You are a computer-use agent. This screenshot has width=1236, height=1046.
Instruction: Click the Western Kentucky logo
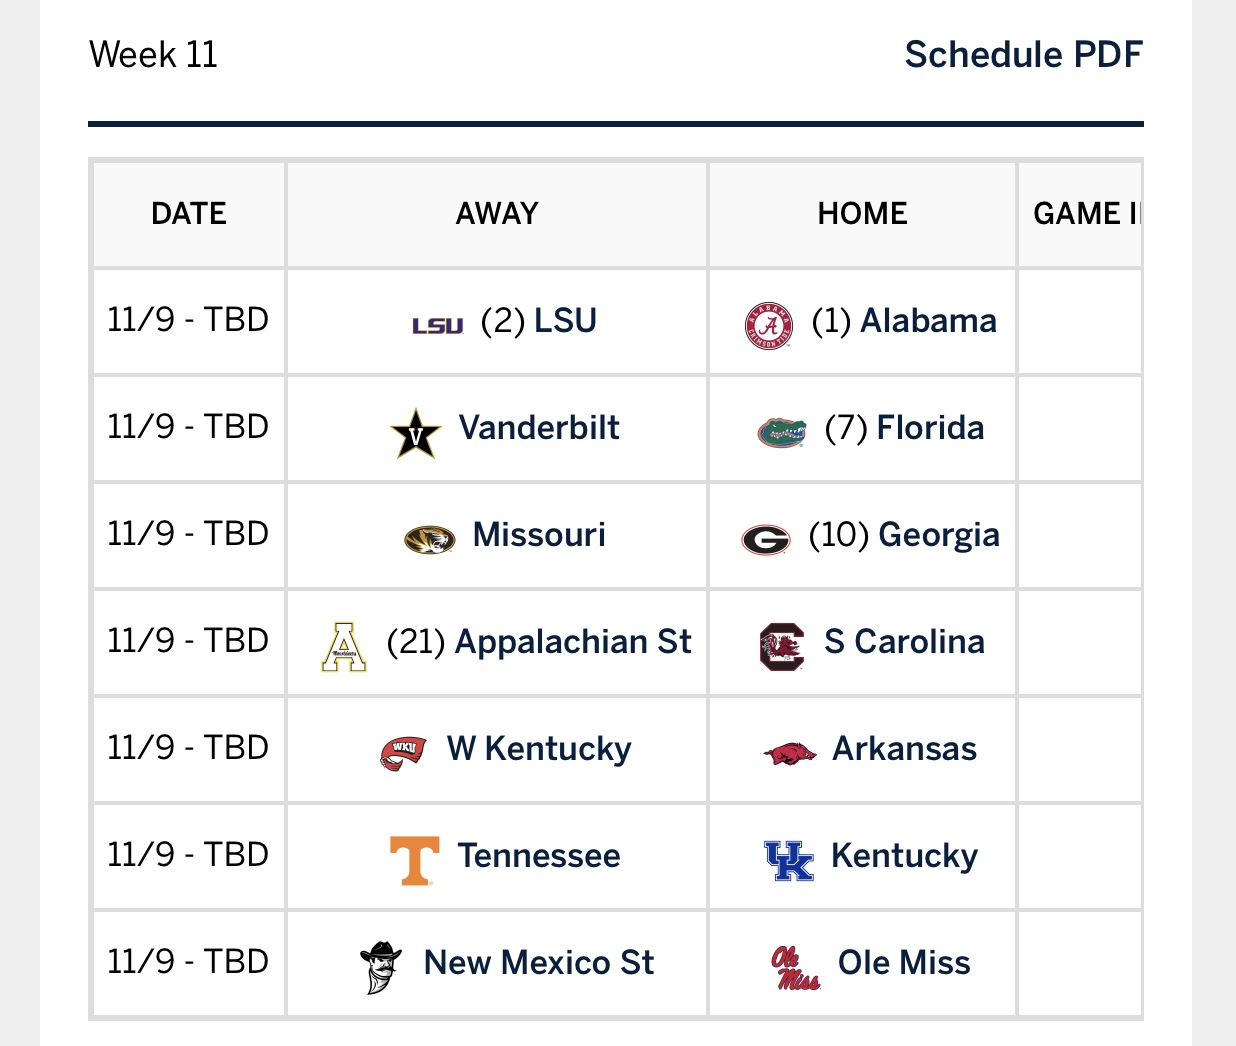tap(403, 752)
